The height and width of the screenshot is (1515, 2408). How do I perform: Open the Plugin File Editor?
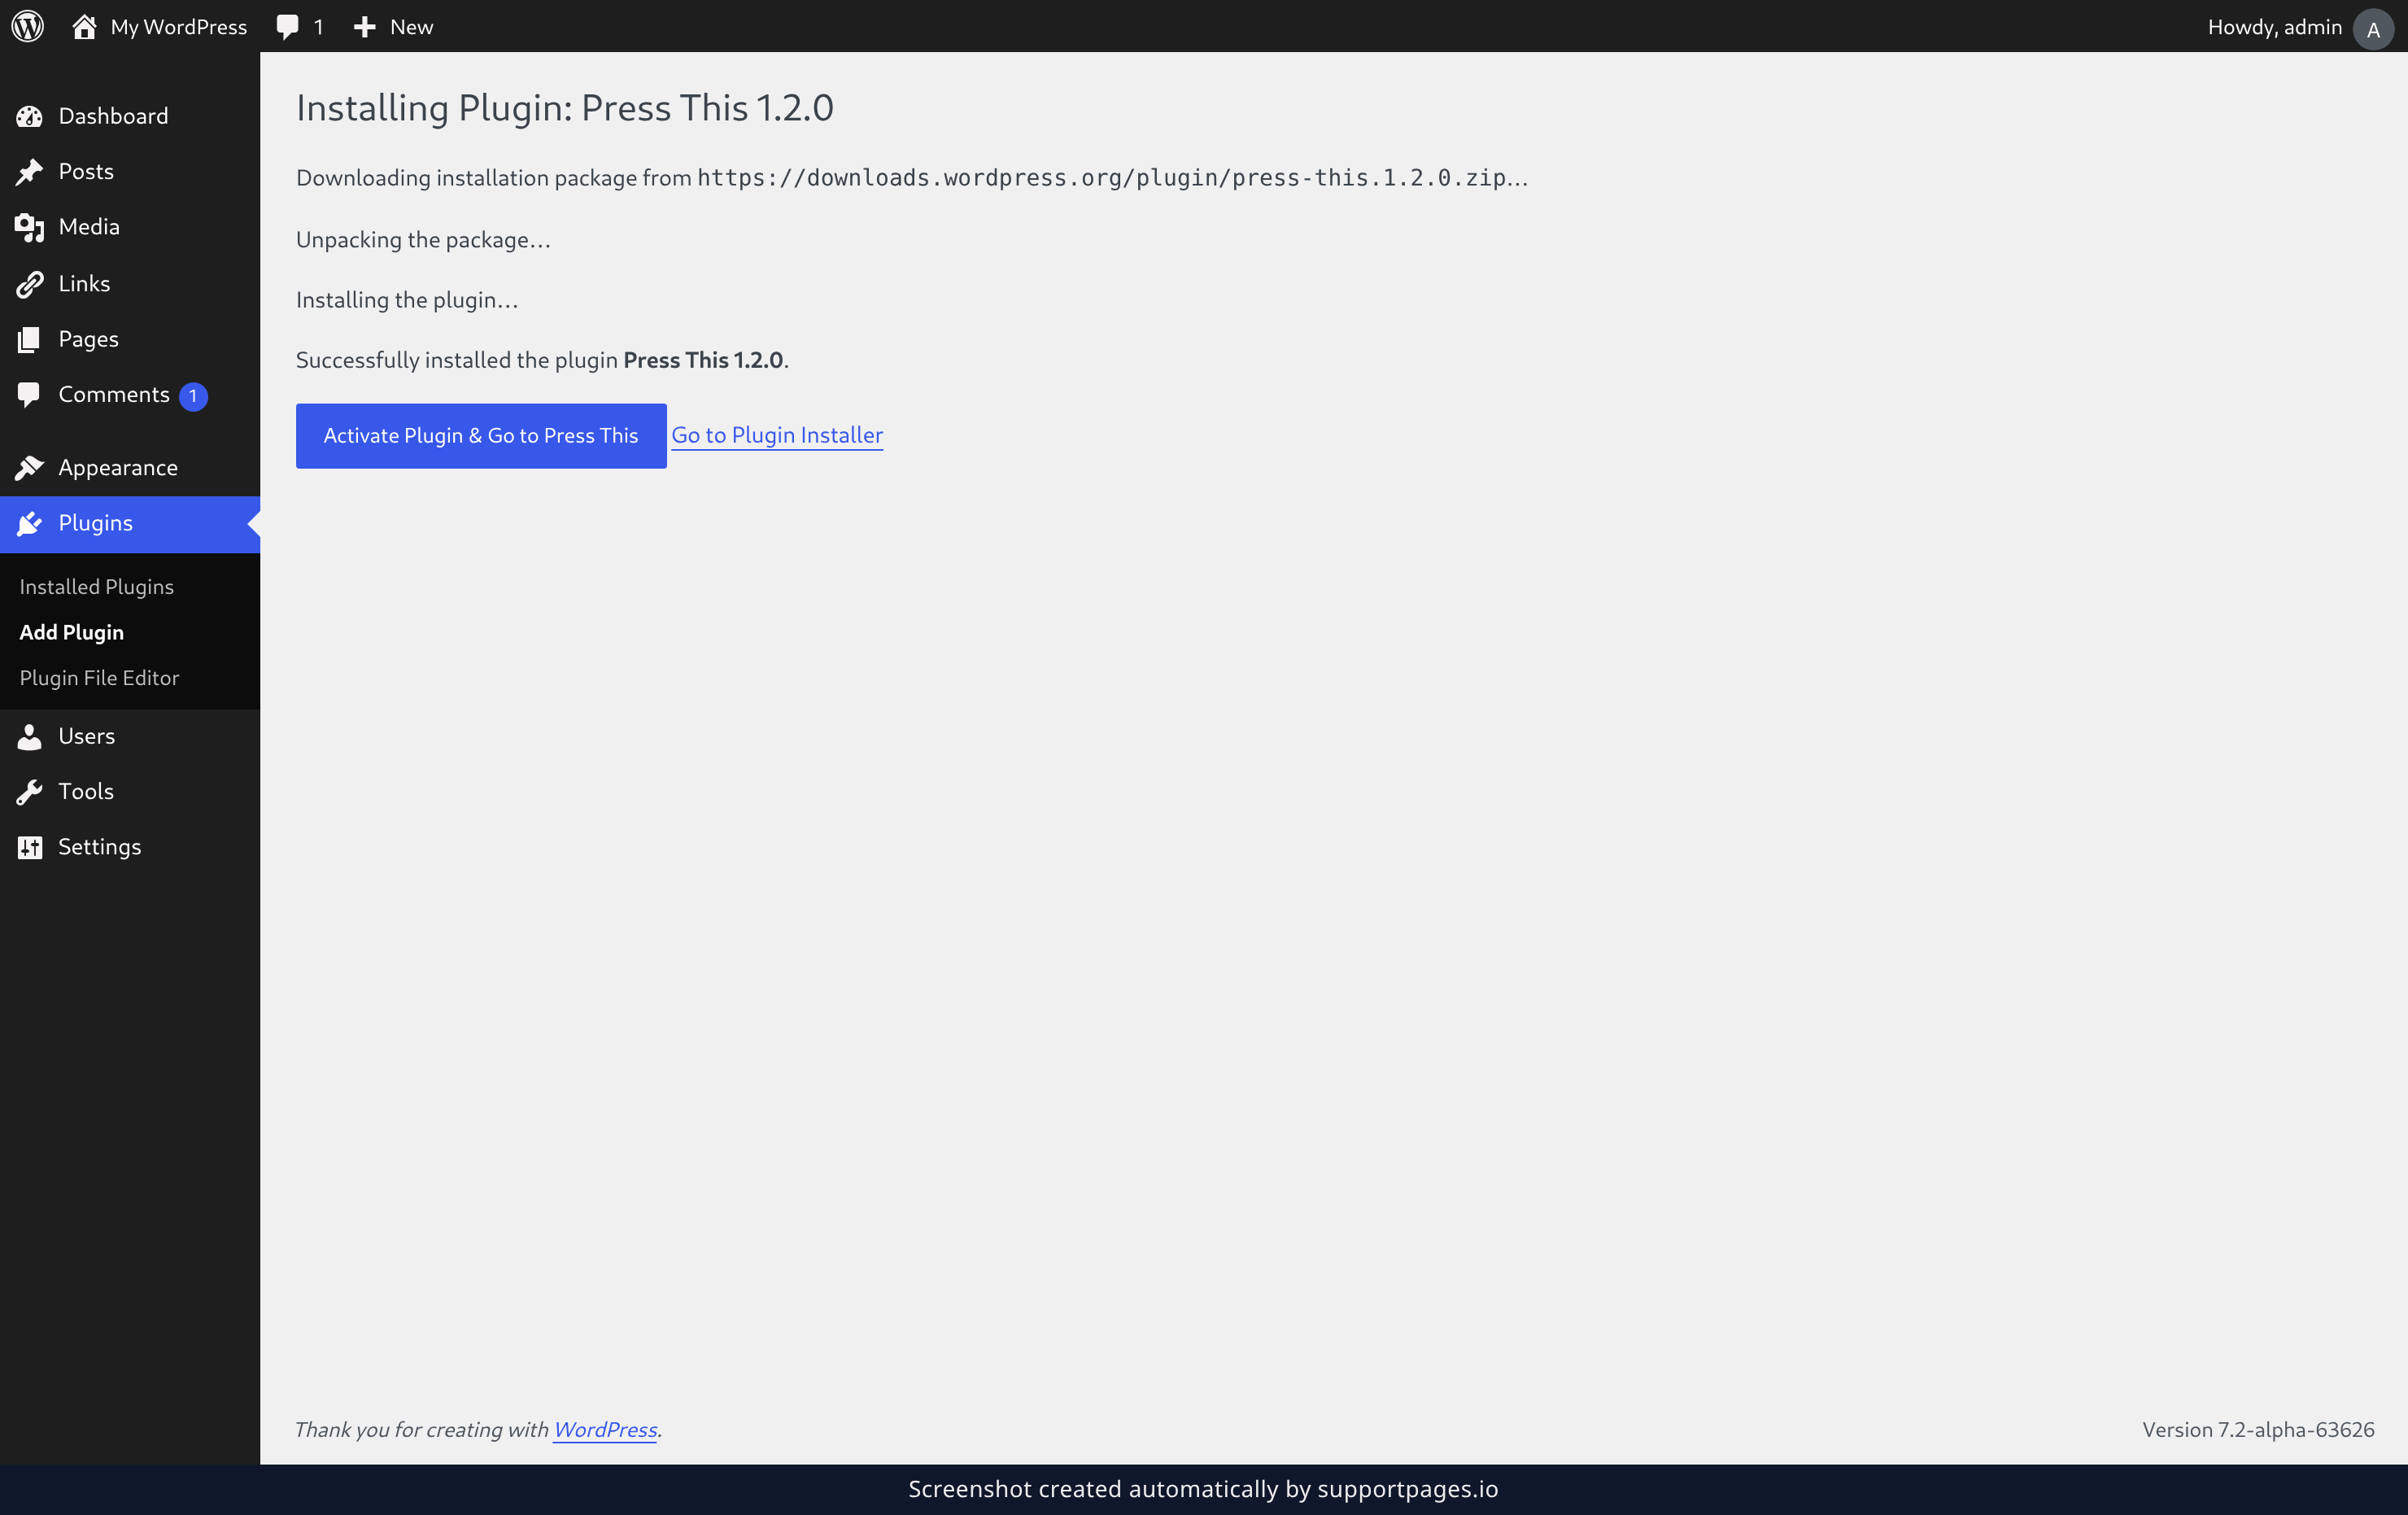[100, 678]
